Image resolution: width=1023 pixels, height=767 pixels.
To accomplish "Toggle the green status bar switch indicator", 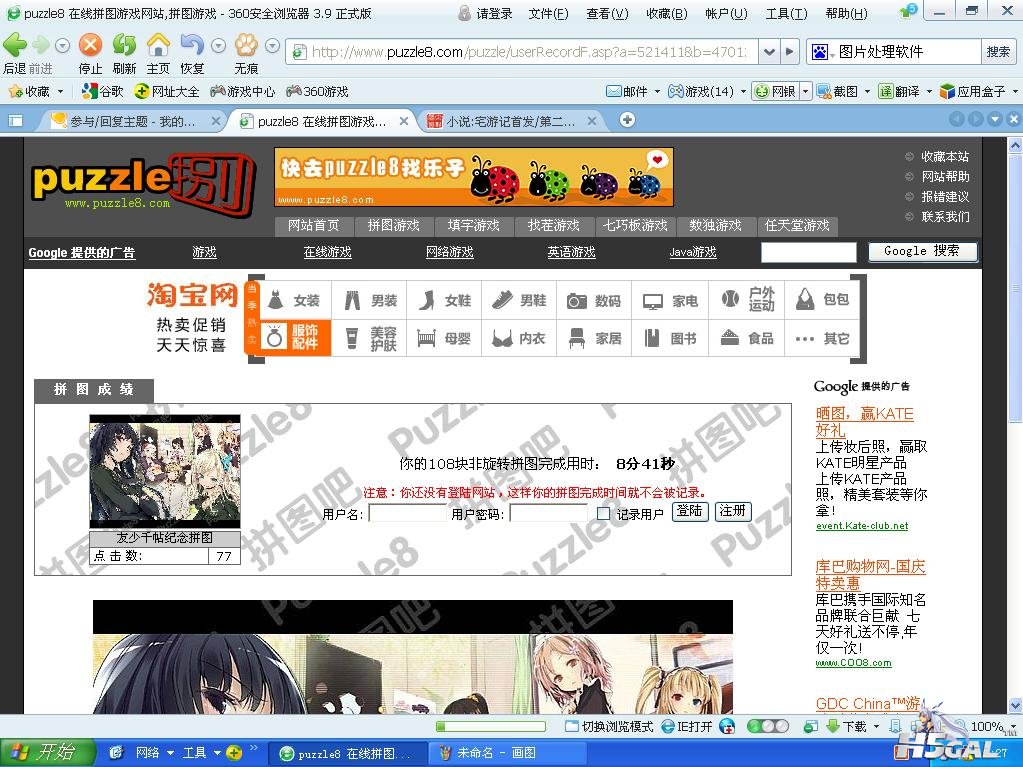I will pyautogui.click(x=767, y=726).
